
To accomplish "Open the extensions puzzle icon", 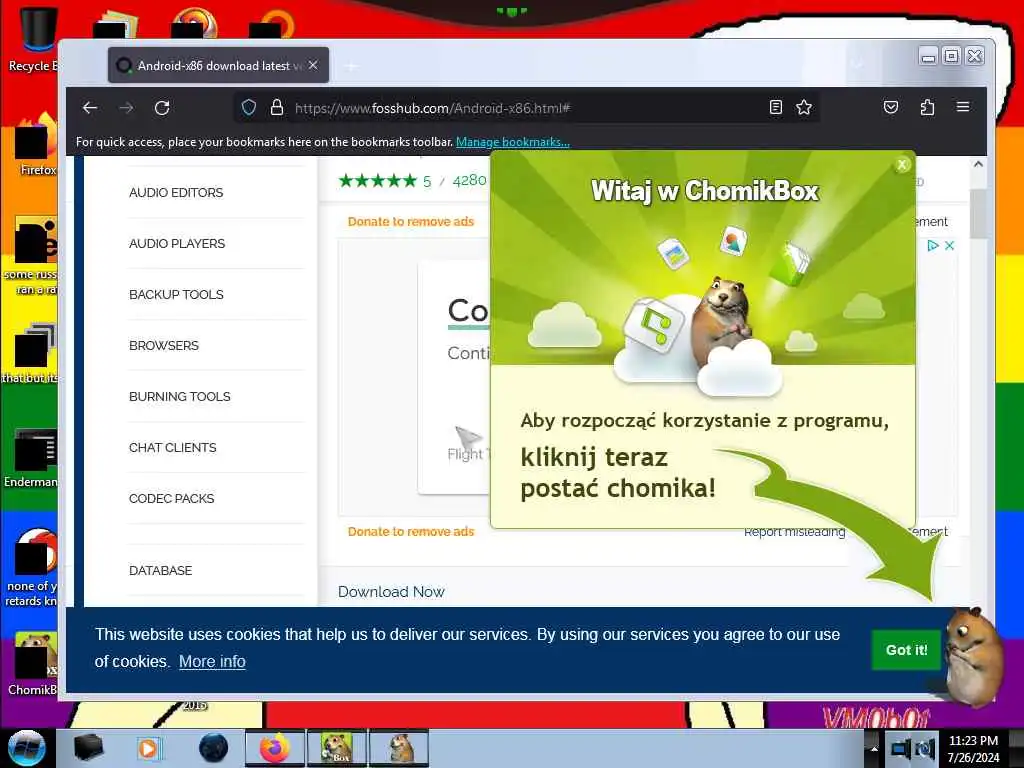I will coord(927,107).
